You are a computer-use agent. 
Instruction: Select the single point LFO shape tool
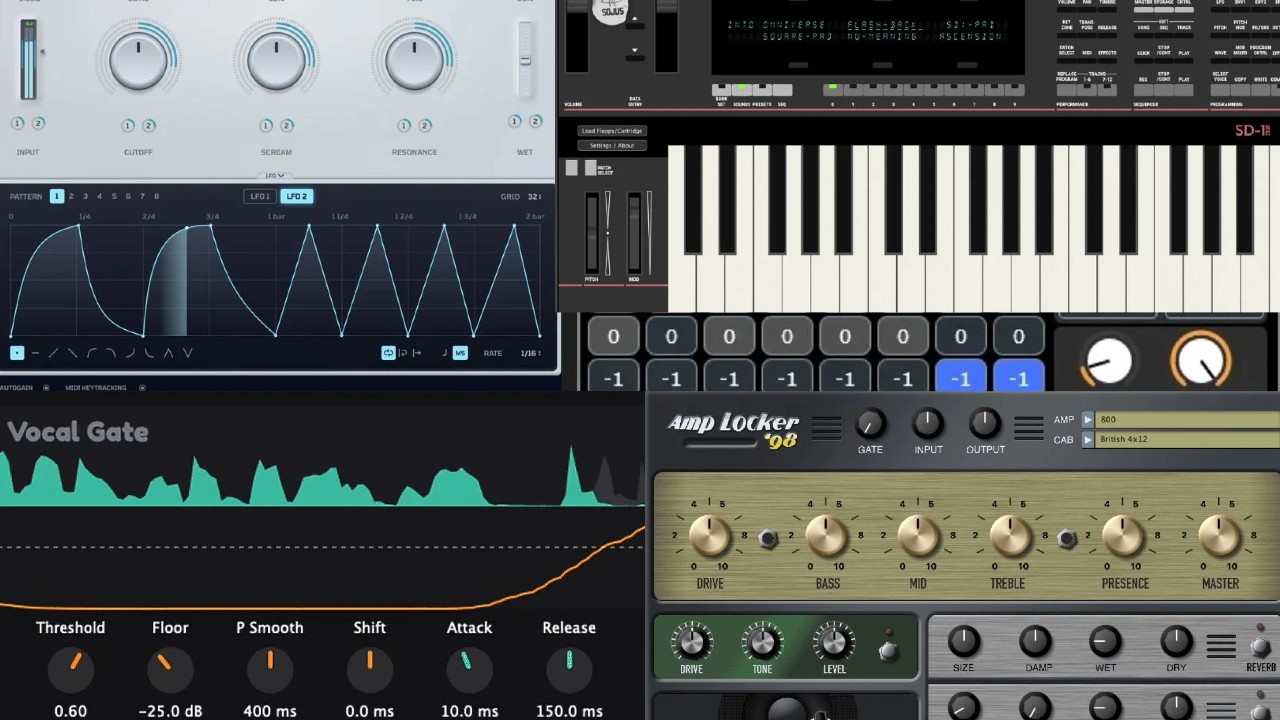point(17,353)
